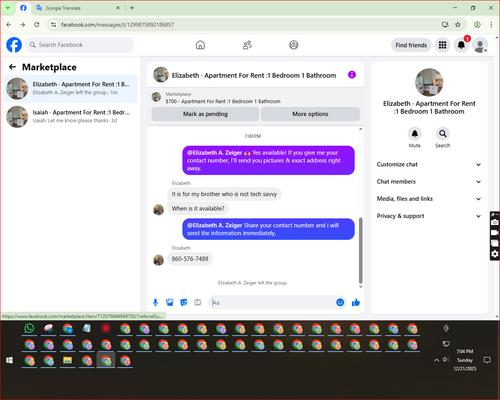Open the Windows notification center icon
The height and width of the screenshot is (400, 500).
coord(487,360)
